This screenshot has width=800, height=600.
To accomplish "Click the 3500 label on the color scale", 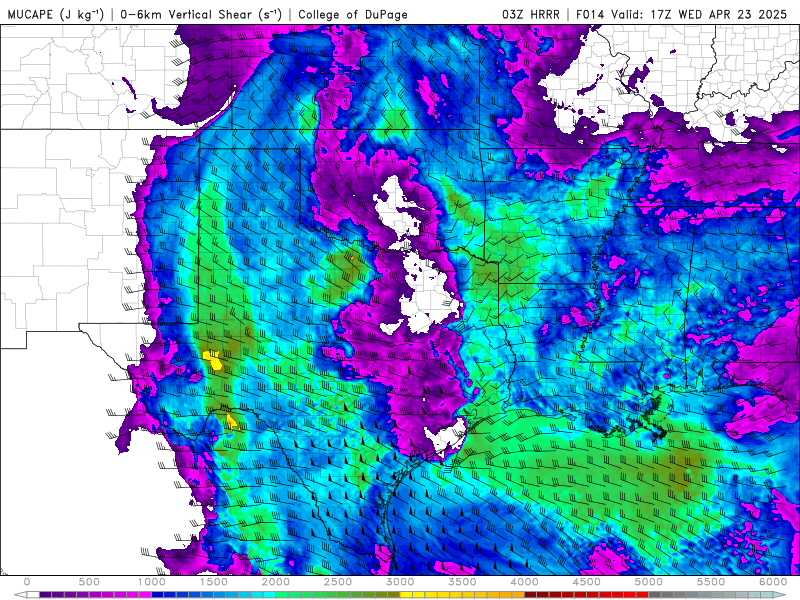I will tap(462, 582).
